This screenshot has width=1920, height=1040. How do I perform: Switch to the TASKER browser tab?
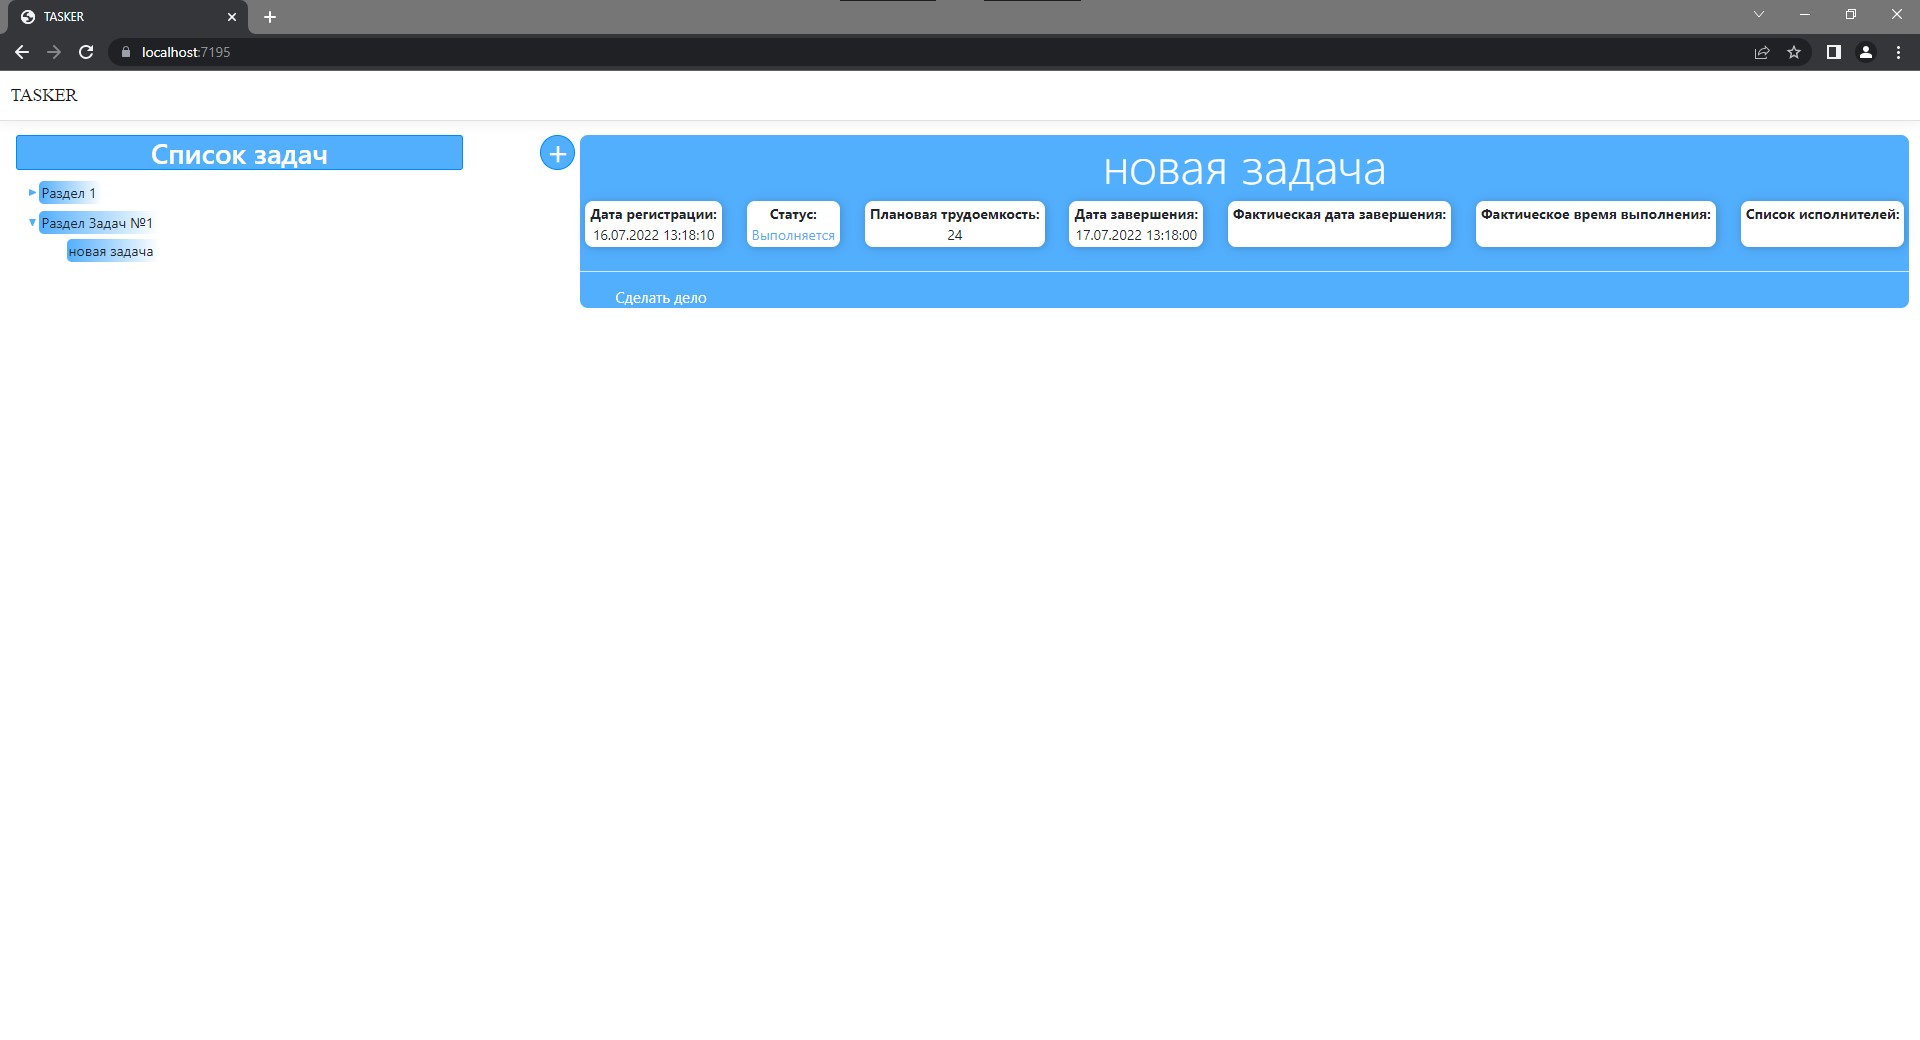click(x=120, y=16)
